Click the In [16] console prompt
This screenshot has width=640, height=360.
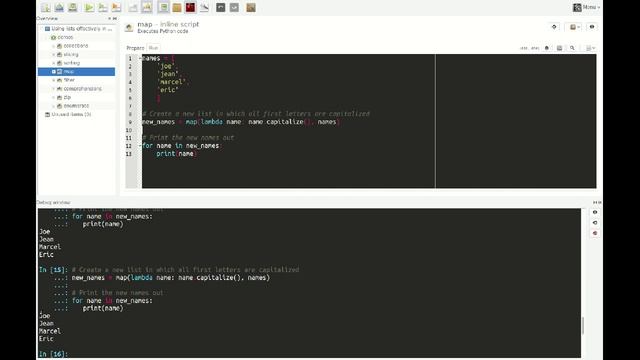pyautogui.click(x=53, y=354)
